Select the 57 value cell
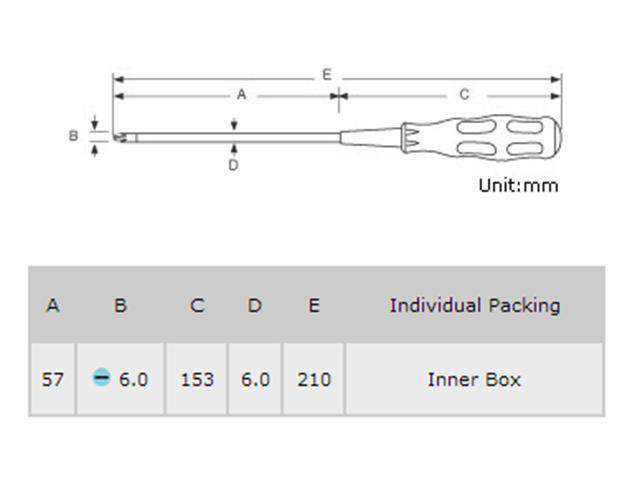640x480 pixels. (x=52, y=380)
